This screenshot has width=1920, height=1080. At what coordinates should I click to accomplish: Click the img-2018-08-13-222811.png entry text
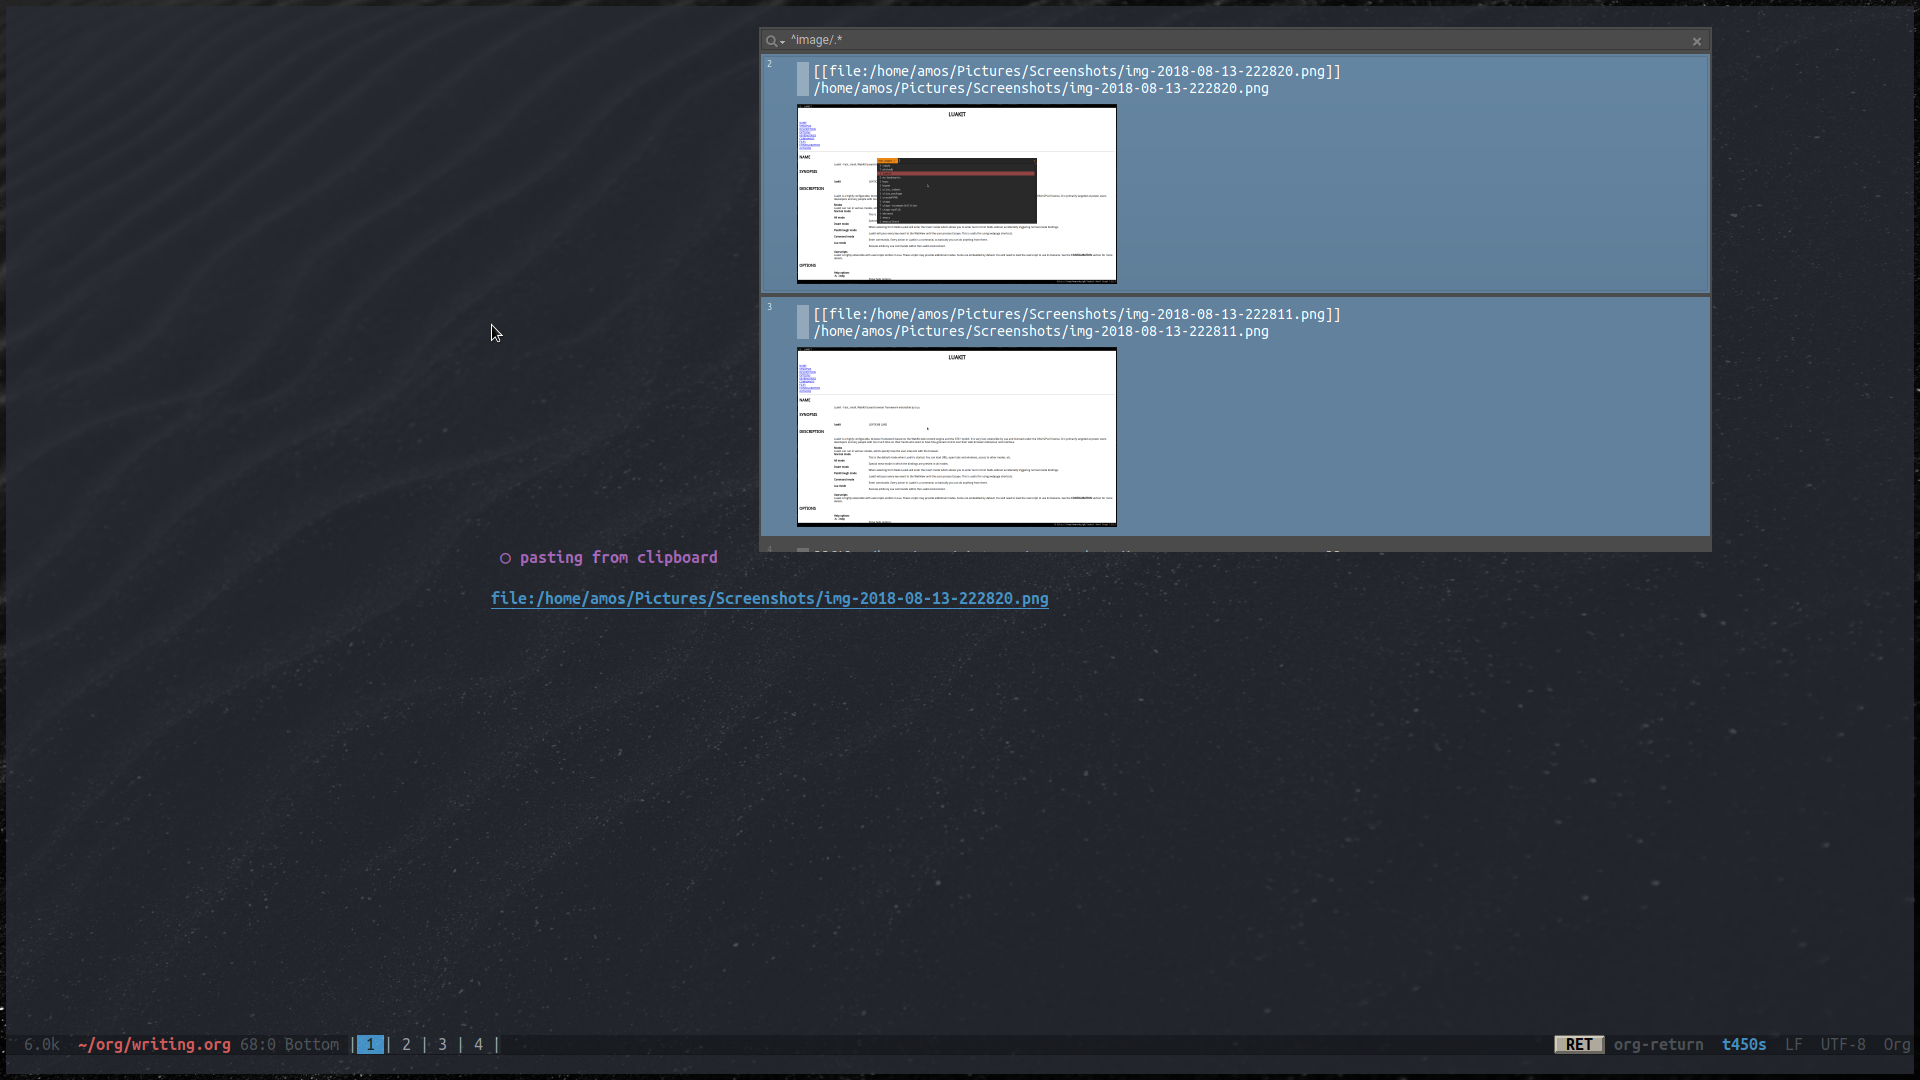(x=1076, y=314)
